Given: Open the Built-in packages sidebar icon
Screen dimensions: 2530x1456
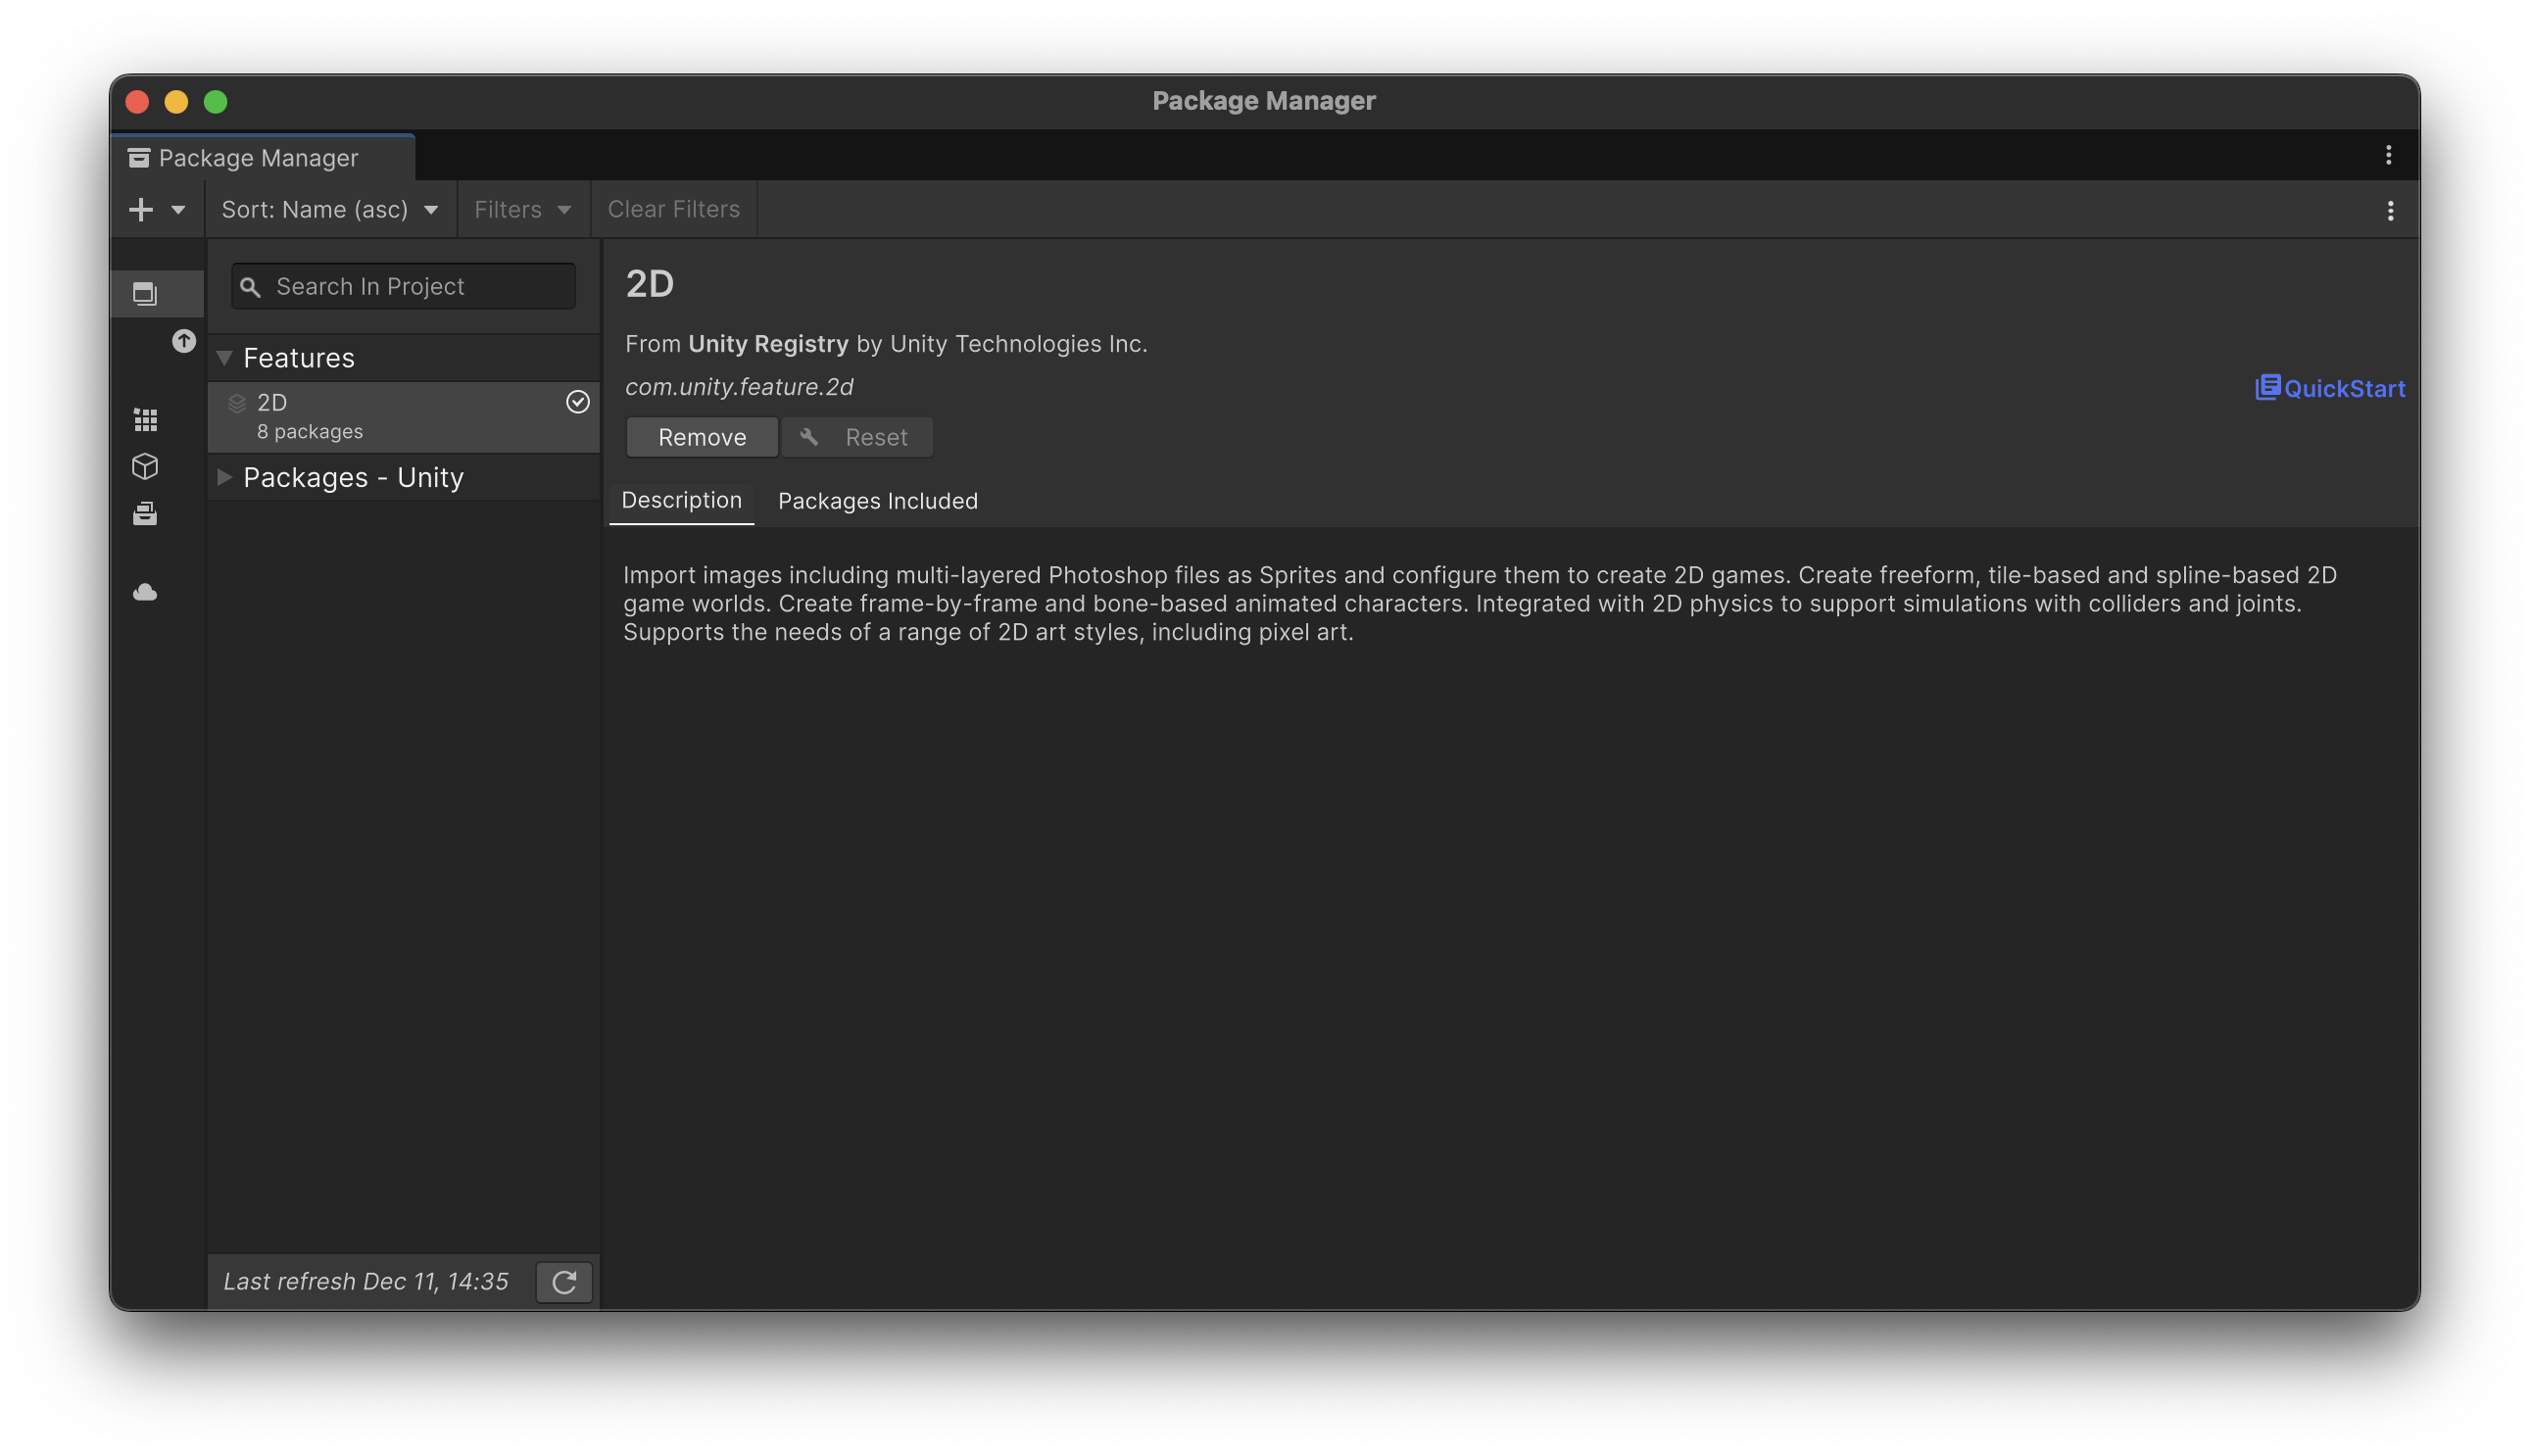Looking at the screenshot, I should pos(145,514).
